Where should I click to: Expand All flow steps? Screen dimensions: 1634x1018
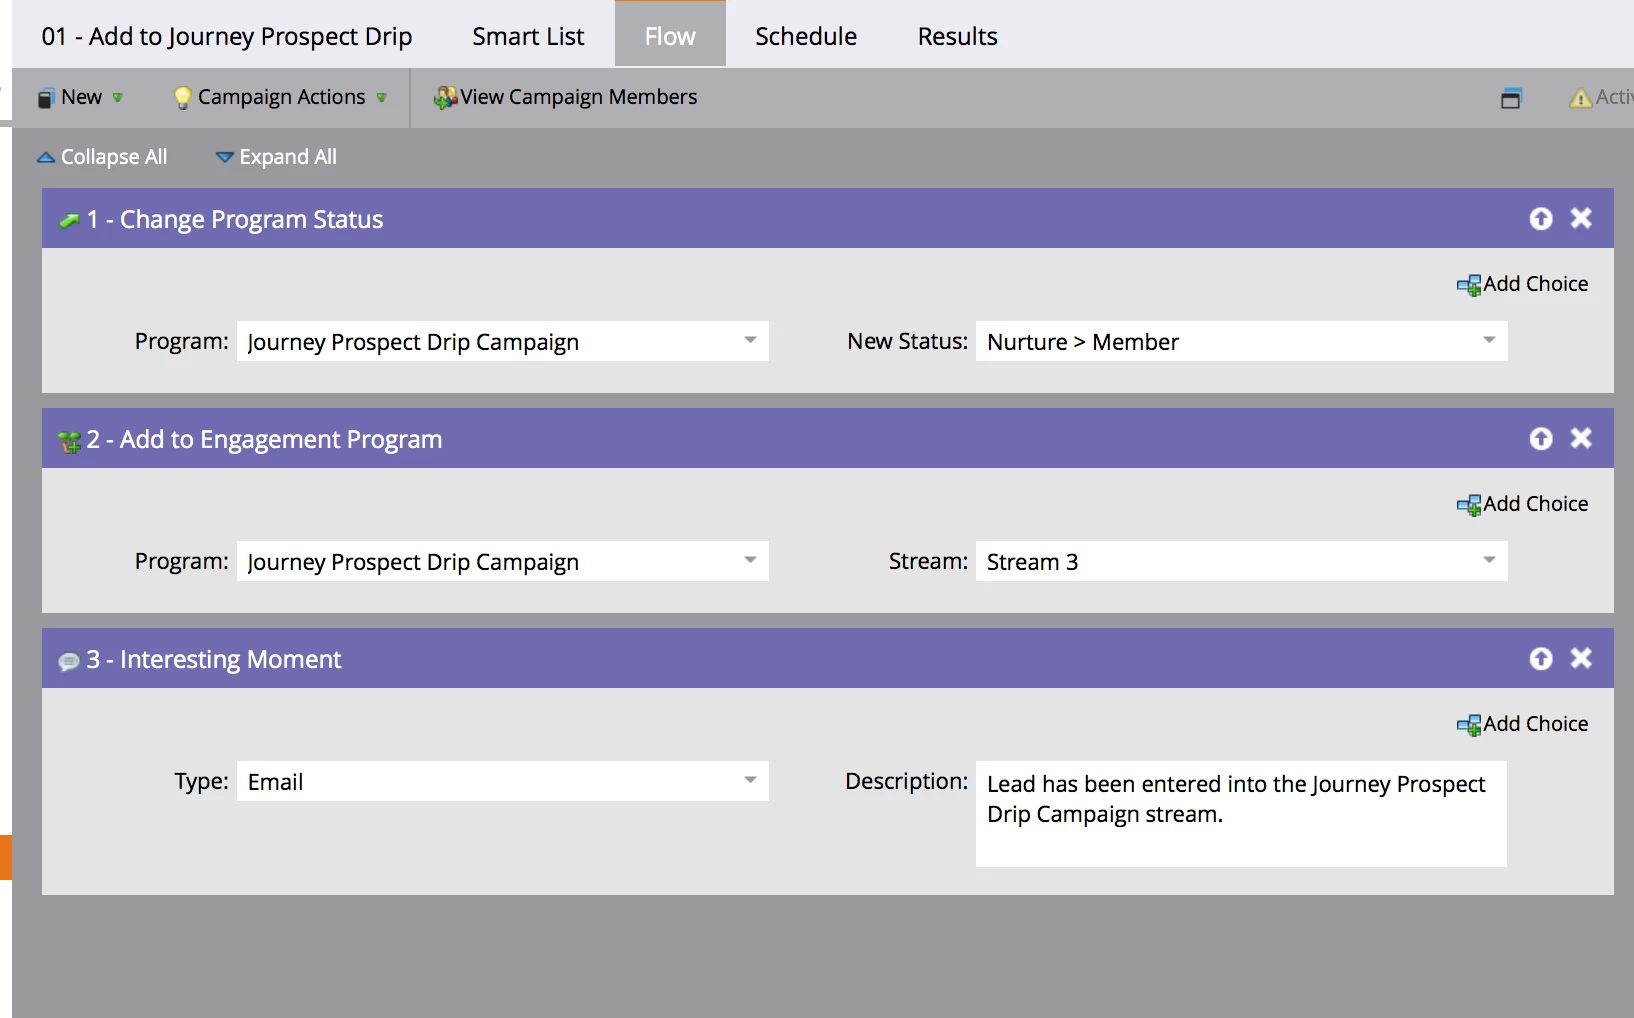(277, 157)
